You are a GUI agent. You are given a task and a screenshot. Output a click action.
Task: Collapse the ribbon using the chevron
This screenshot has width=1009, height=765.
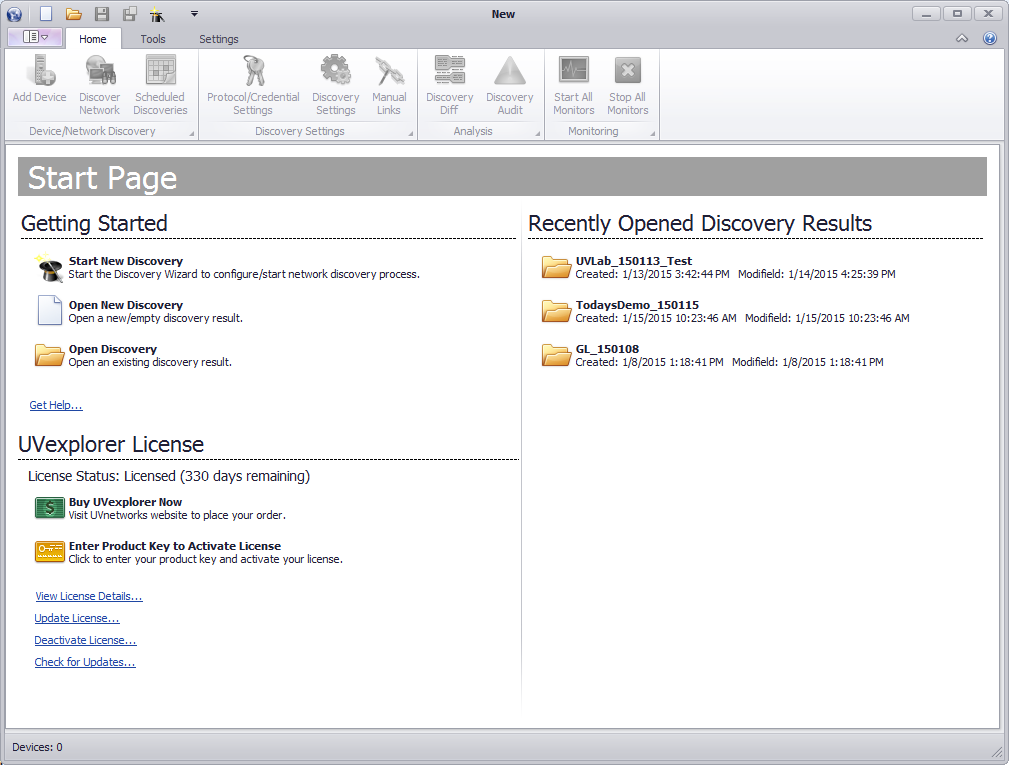click(961, 38)
